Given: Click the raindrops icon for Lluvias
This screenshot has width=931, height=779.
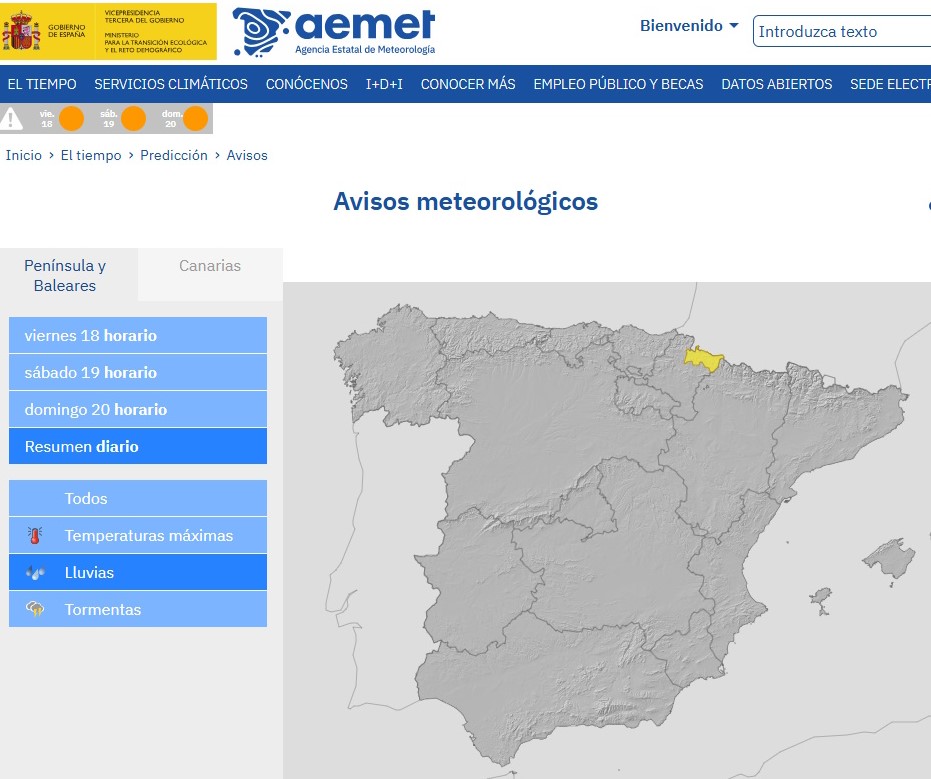Looking at the screenshot, I should (x=35, y=572).
